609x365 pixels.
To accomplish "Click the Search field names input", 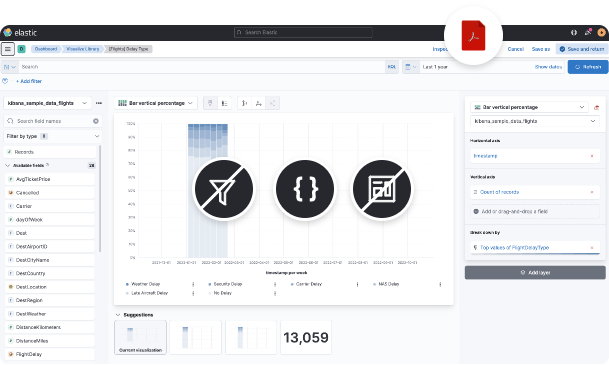I will pos(52,121).
